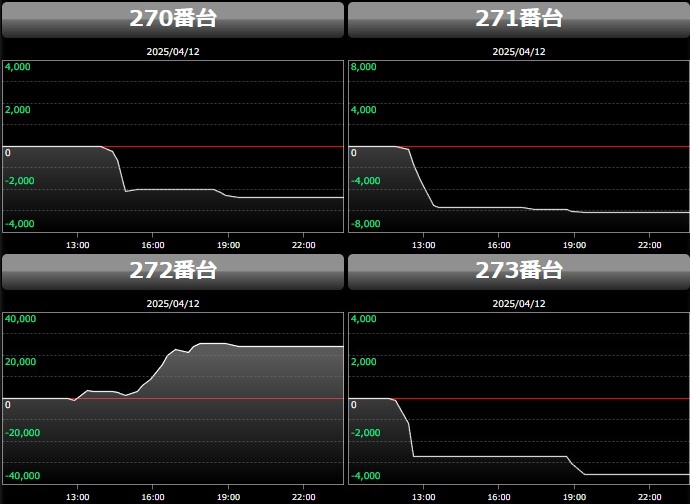The width and height of the screenshot is (690, 504).
Task: Click the peak plateau of the 272番台 graph
Action: coord(212,344)
